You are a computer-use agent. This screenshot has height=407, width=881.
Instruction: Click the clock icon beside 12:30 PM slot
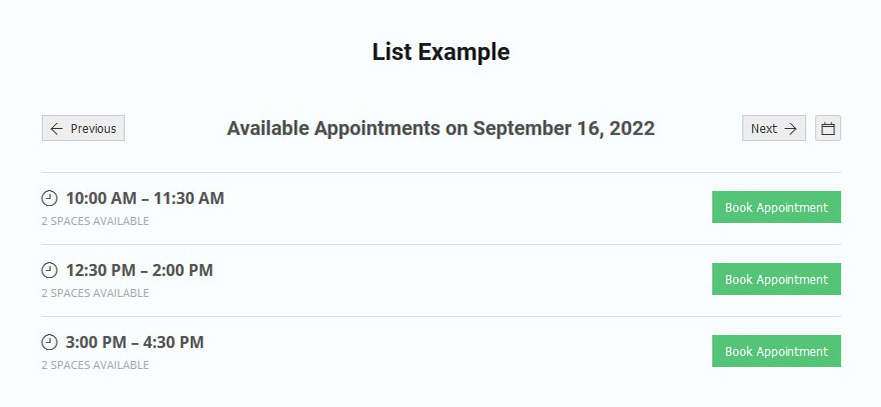(50, 270)
